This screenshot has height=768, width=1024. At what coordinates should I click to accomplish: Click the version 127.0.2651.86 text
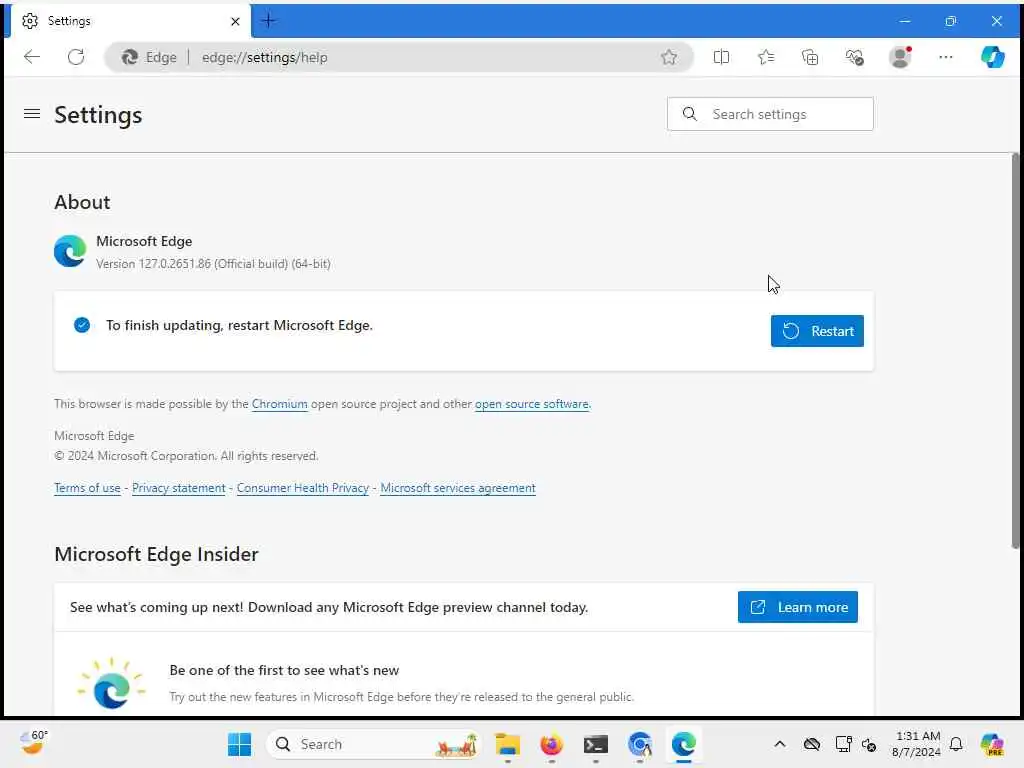click(x=213, y=264)
